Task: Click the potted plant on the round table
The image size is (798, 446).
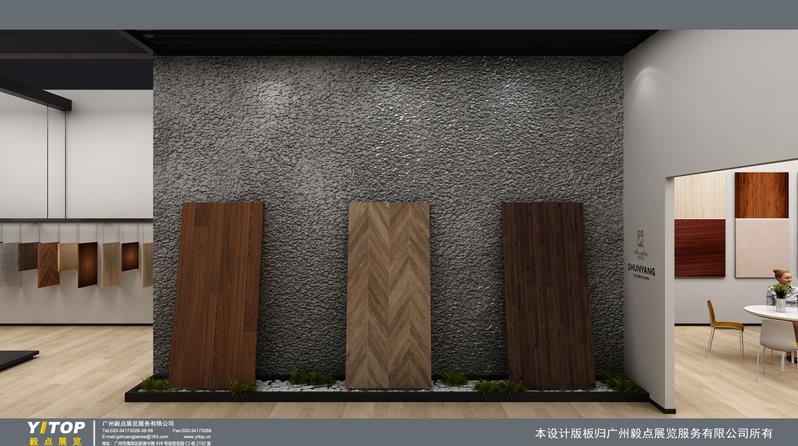Action: point(780,295)
